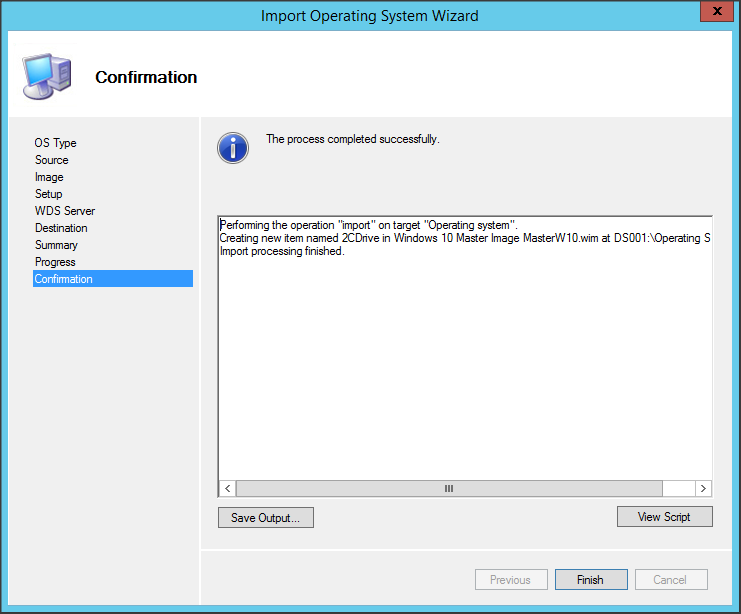The height and width of the screenshot is (614, 741).
Task: Click the disabled Previous button
Action: click(x=510, y=579)
